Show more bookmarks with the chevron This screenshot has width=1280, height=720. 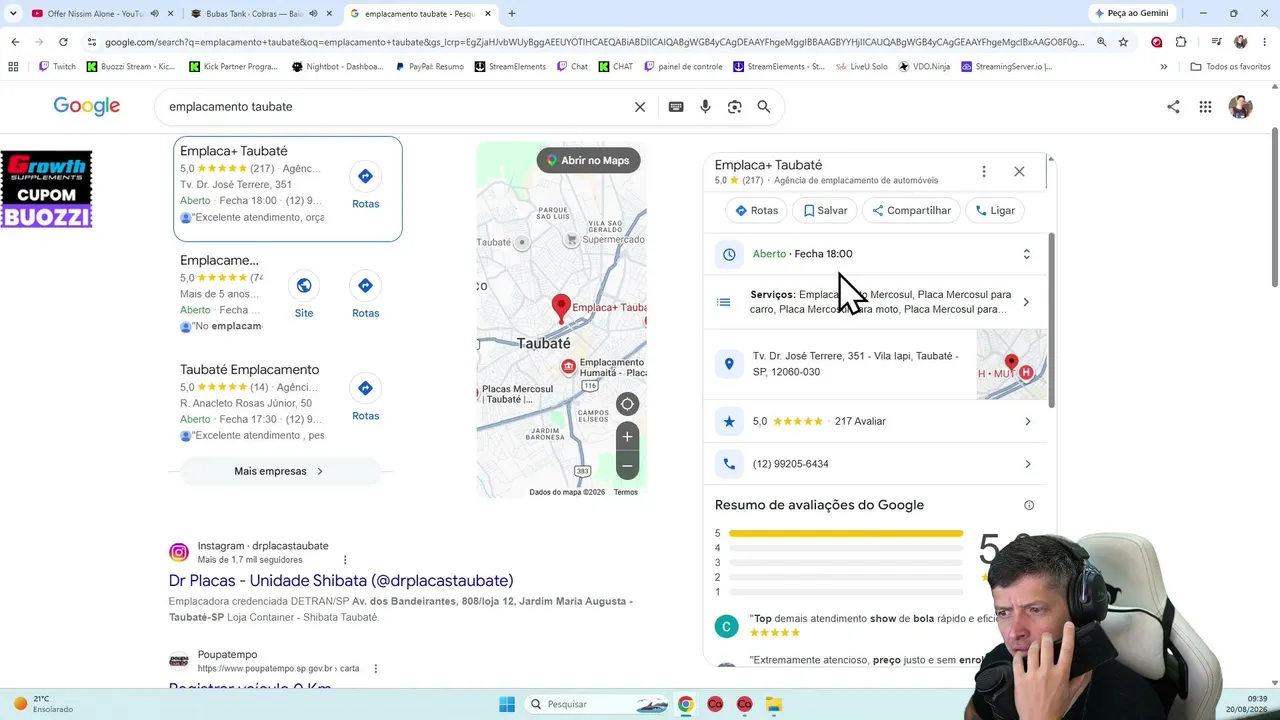pyautogui.click(x=1163, y=67)
